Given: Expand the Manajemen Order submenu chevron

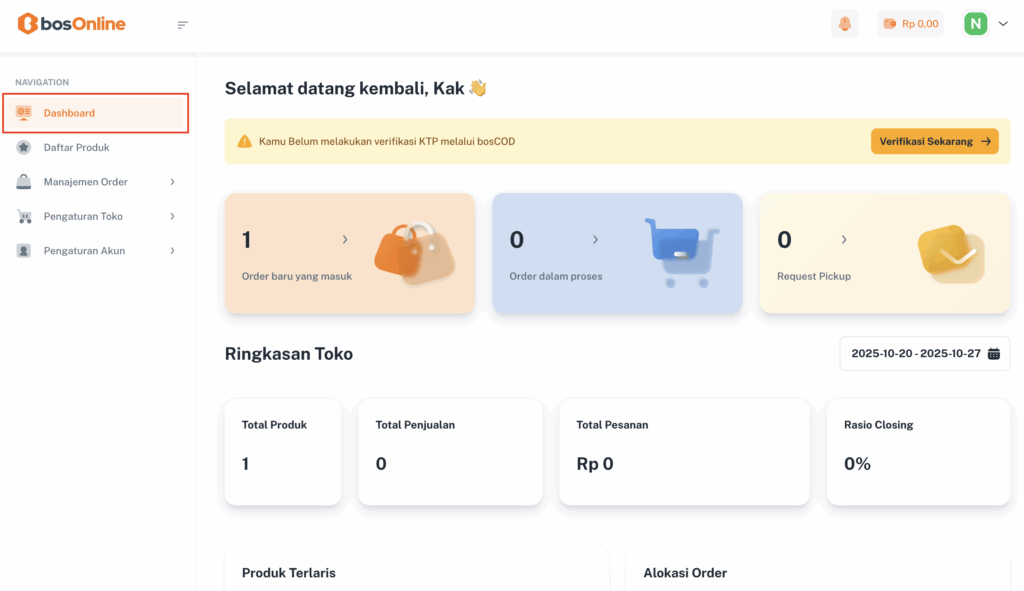Looking at the screenshot, I should click(x=172, y=182).
